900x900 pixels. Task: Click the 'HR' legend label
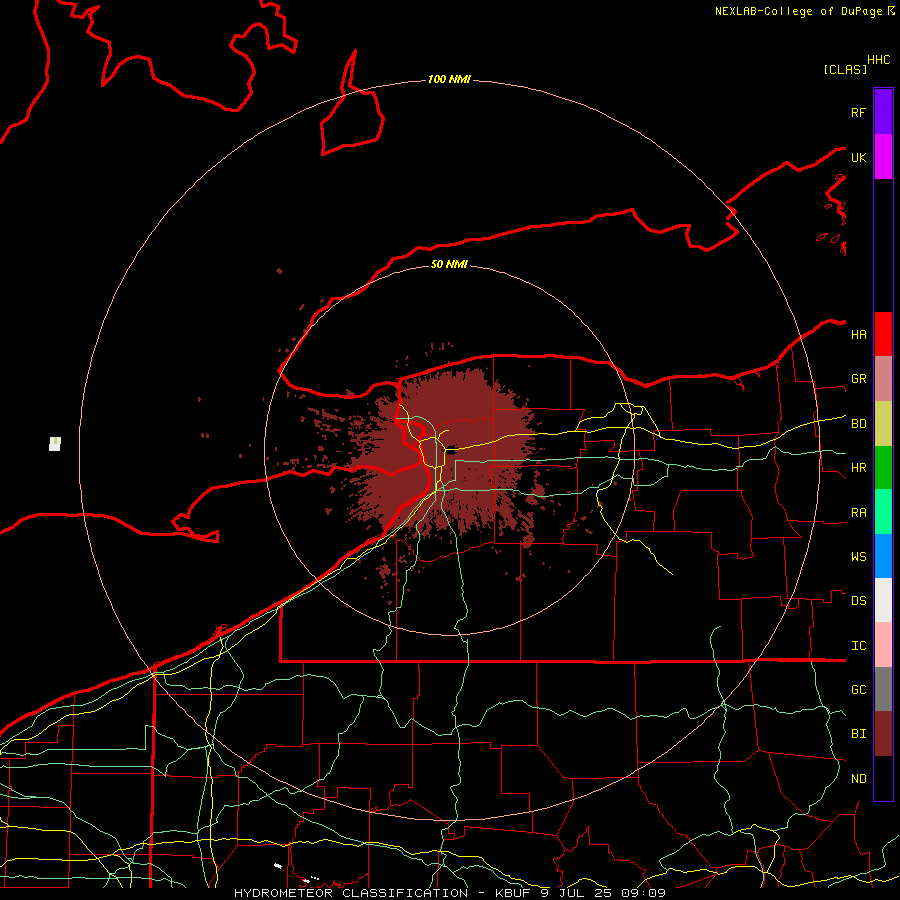point(859,468)
